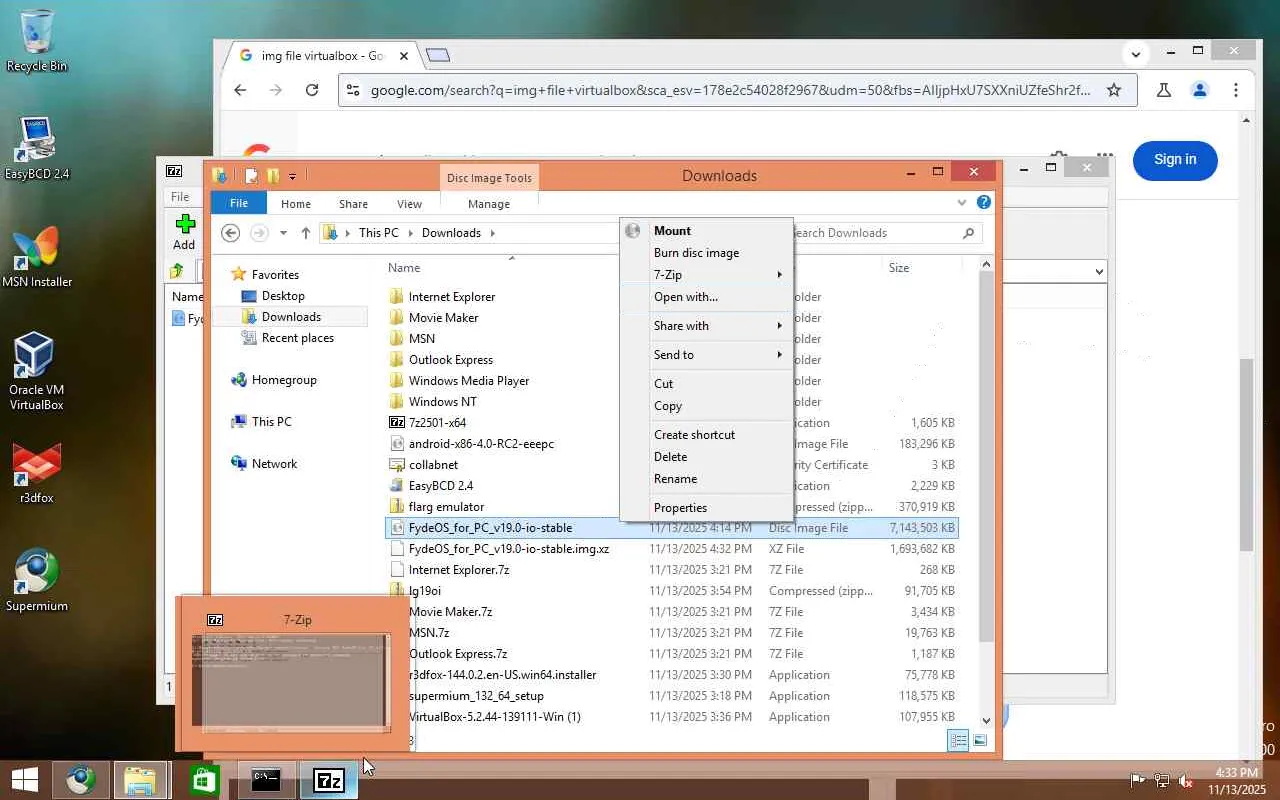1280x800 pixels.
Task: Open a new Chrome tab
Action: (x=438, y=56)
